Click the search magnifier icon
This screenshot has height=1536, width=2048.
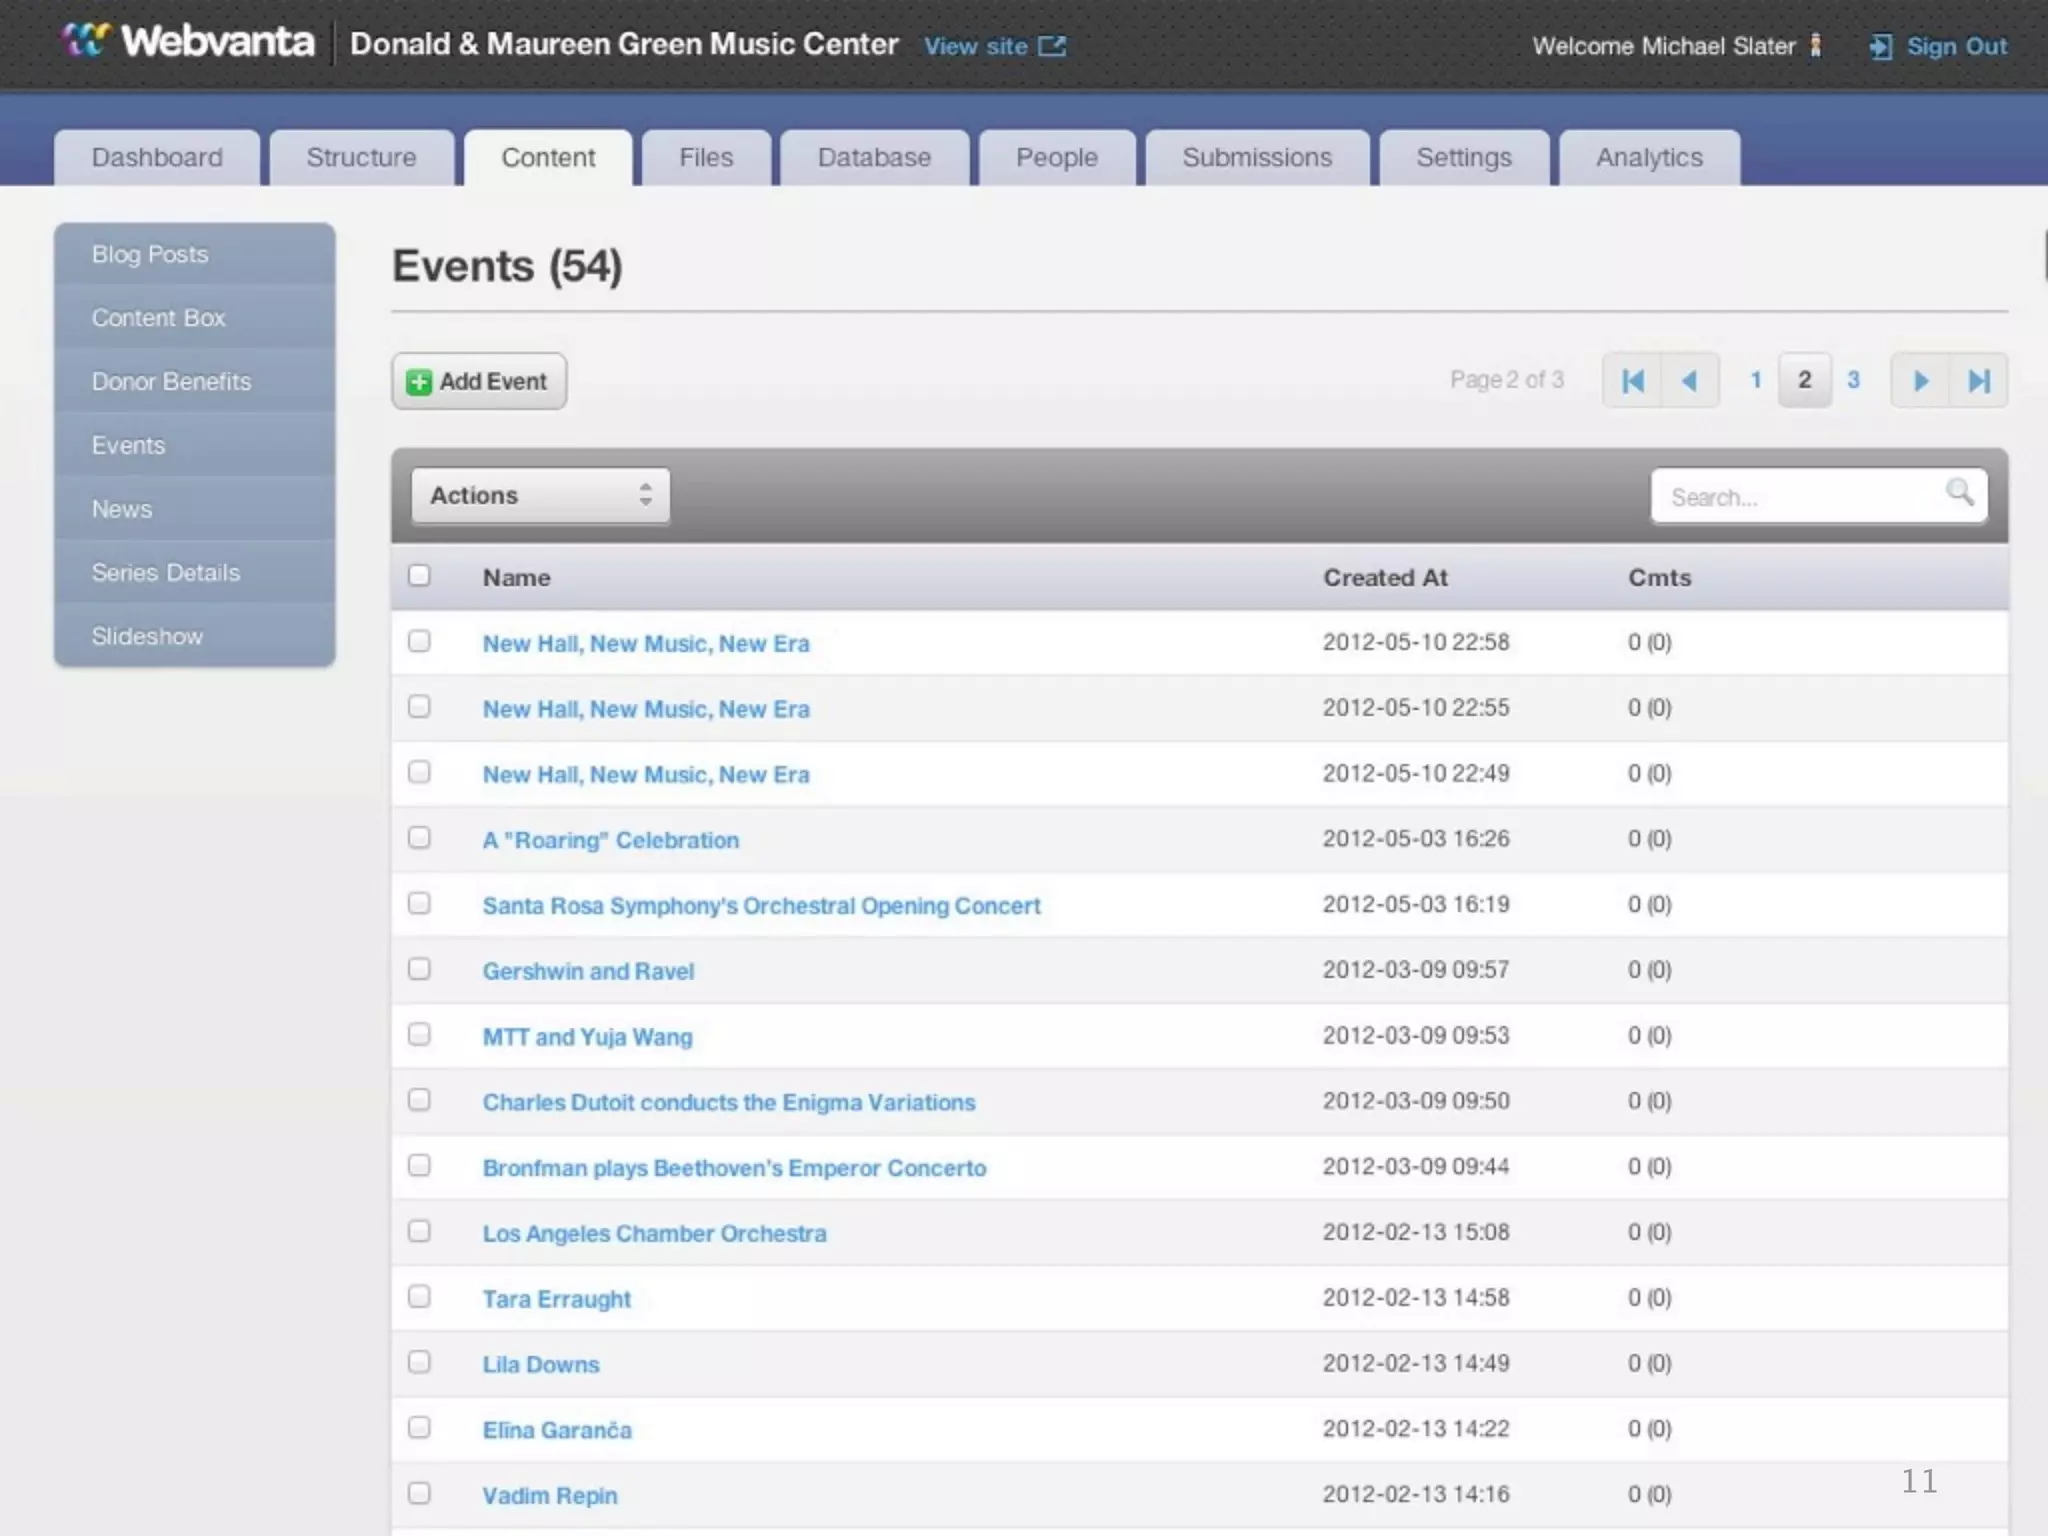pos(1959,492)
